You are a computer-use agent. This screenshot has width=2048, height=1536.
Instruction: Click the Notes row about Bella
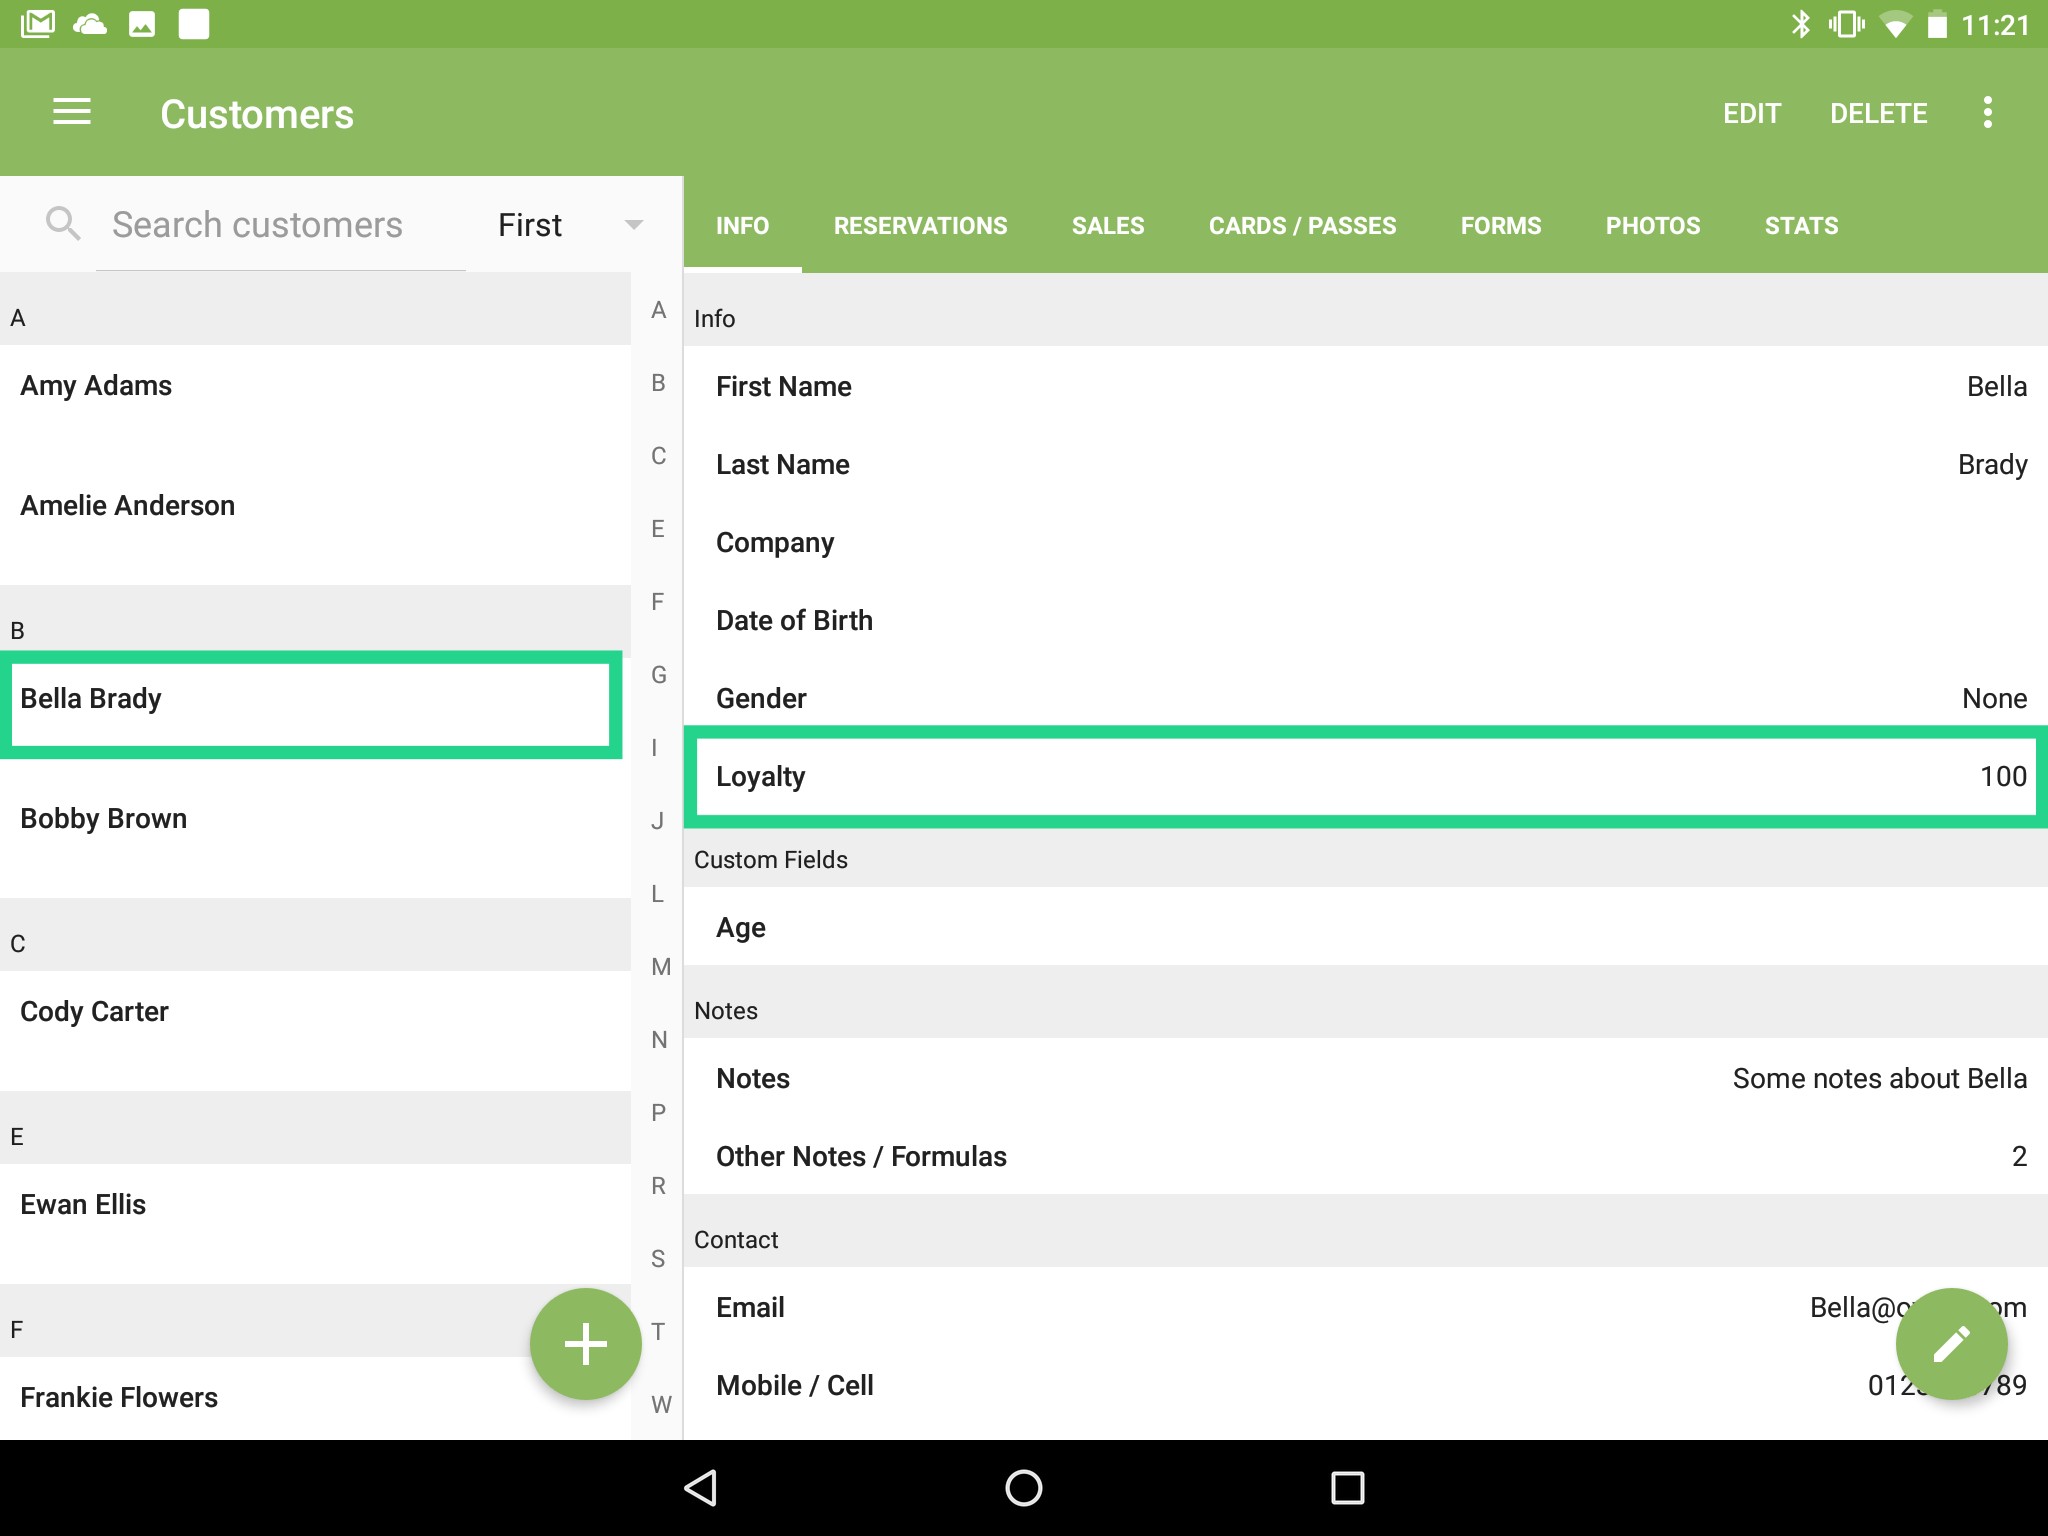click(1366, 1078)
